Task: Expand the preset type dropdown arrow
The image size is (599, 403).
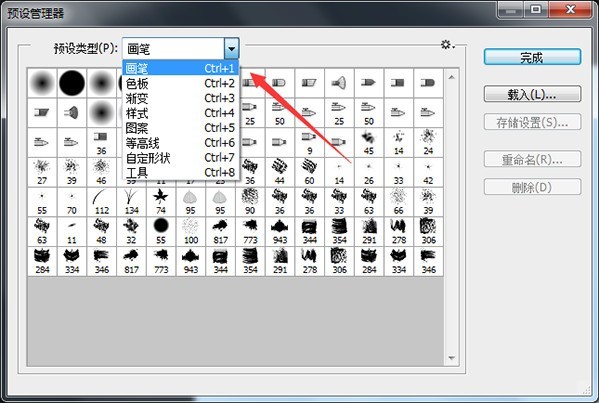Action: pos(232,49)
